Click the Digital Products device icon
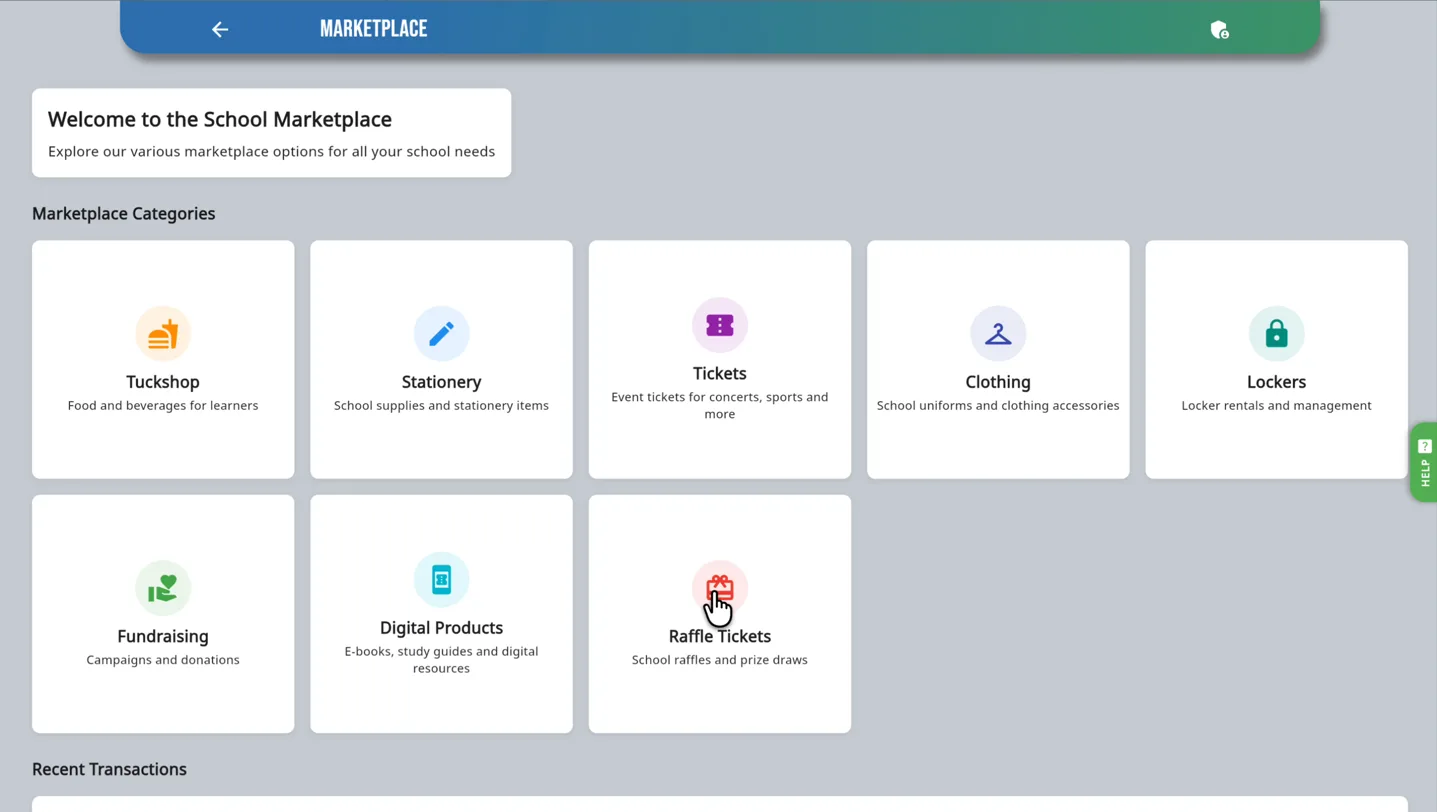This screenshot has width=1437, height=812. pyautogui.click(x=441, y=579)
